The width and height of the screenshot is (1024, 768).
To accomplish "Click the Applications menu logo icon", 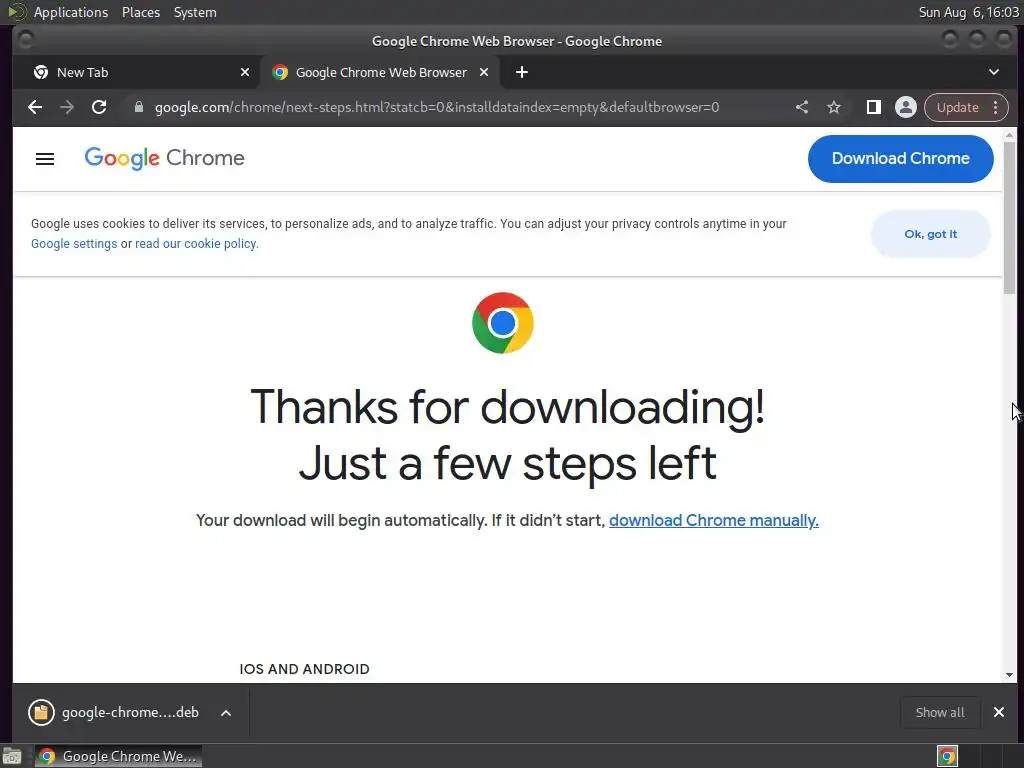I will click(17, 12).
